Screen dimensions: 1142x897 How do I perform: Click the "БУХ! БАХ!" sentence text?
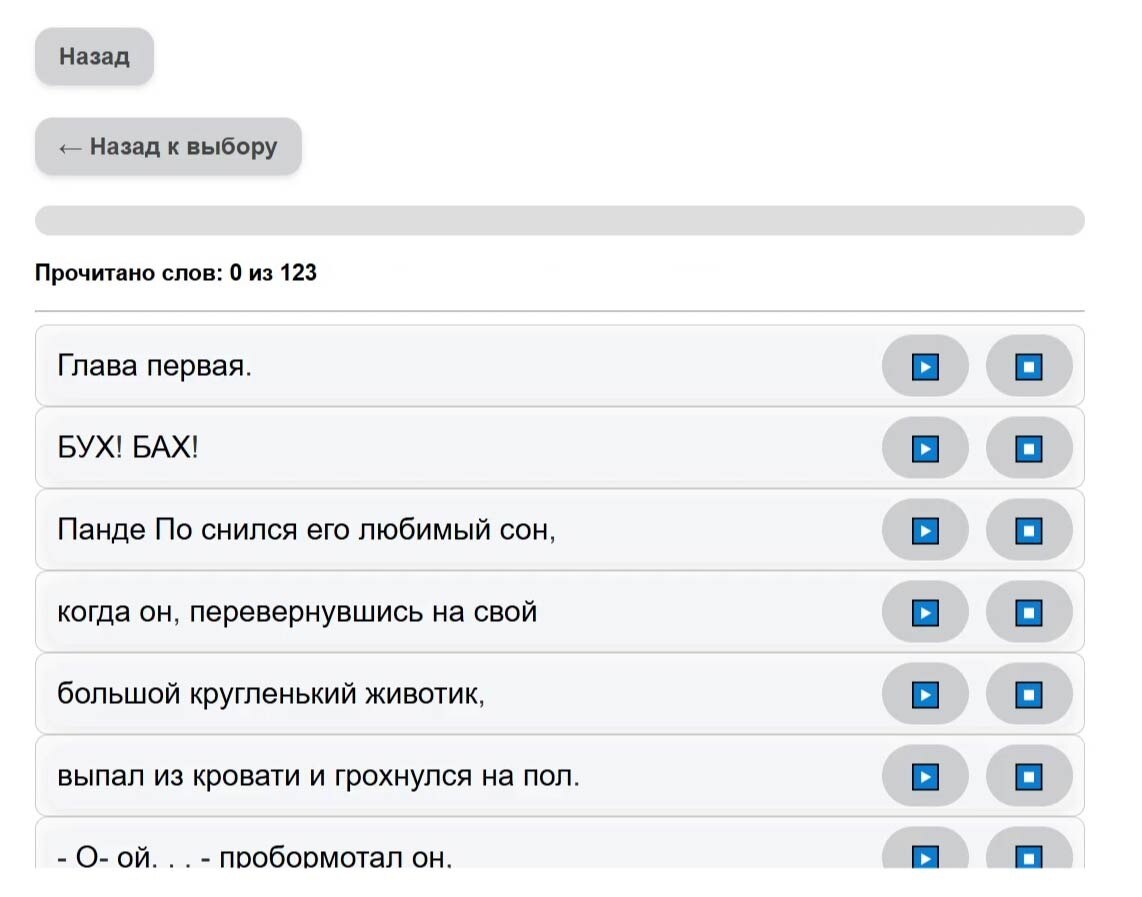(x=128, y=449)
